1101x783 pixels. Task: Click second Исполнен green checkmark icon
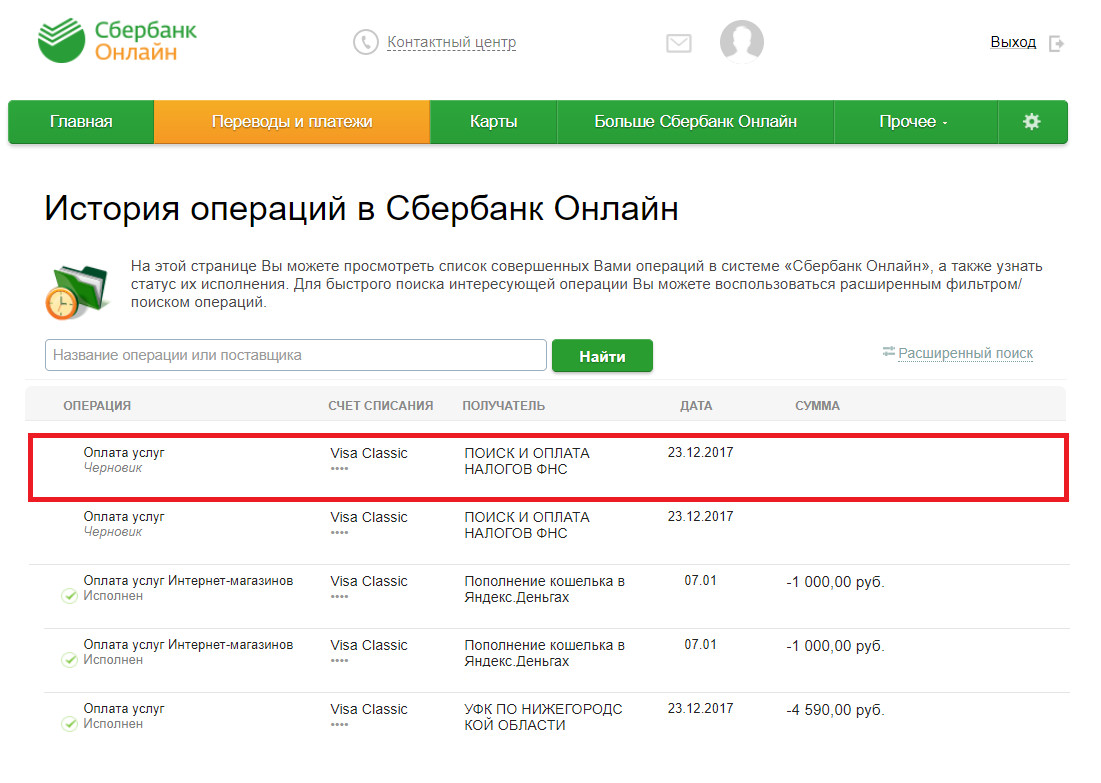69,660
